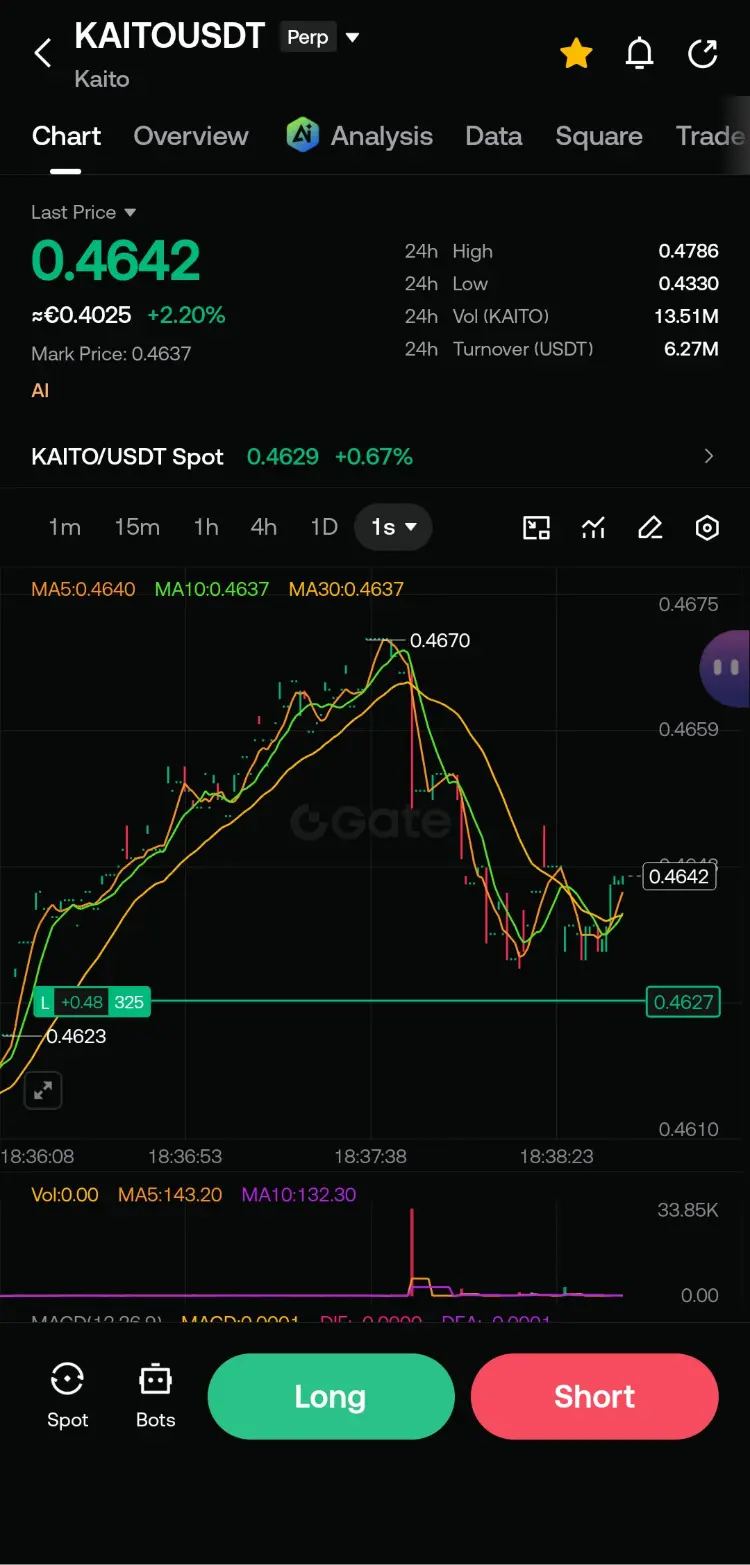This screenshot has width=750, height=1565.
Task: Tap the Vol:0.00 volume label
Action: [x=65, y=1195]
